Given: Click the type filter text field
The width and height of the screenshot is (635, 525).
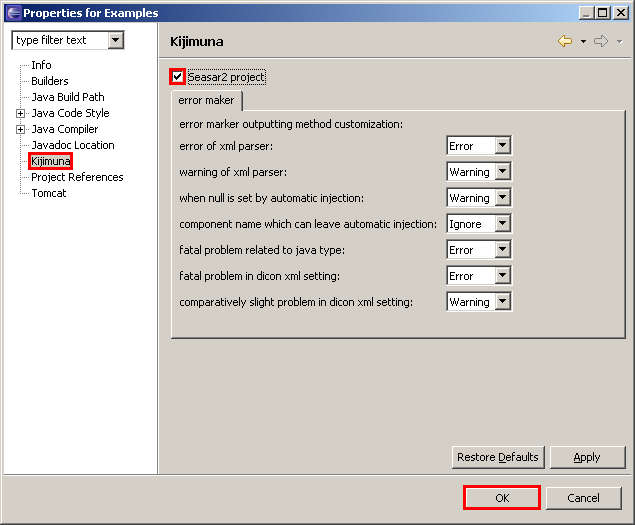Looking at the screenshot, I should [x=58, y=40].
